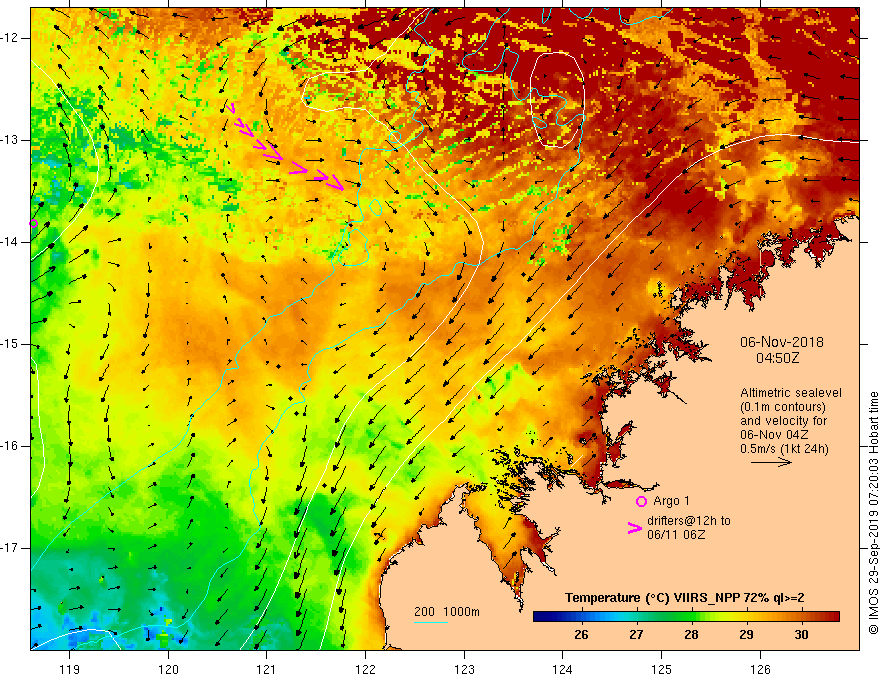The height and width of the screenshot is (680, 880).
Task: Click the 0.5m/s velocity scale arrow
Action: click(771, 462)
